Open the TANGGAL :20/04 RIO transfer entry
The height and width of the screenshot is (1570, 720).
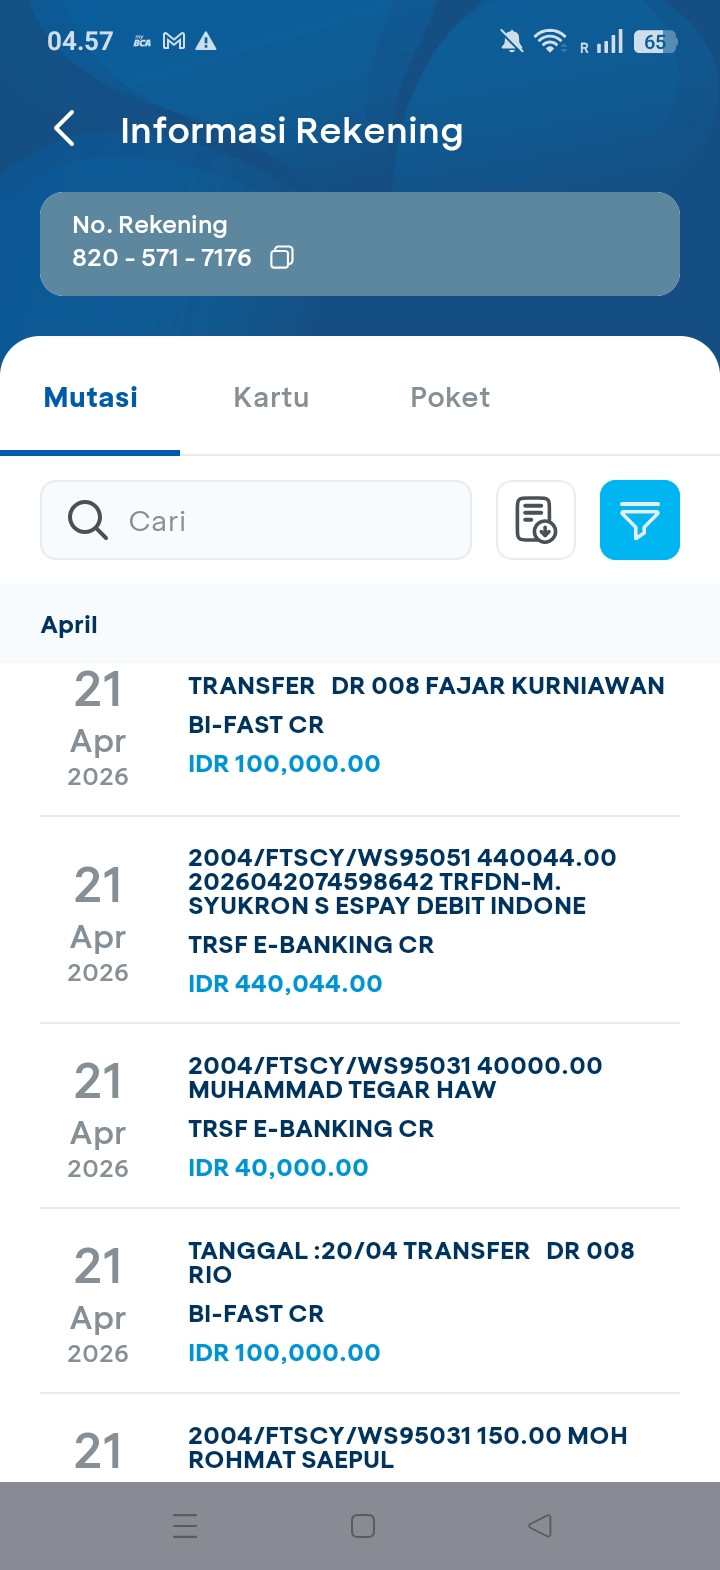point(360,1301)
